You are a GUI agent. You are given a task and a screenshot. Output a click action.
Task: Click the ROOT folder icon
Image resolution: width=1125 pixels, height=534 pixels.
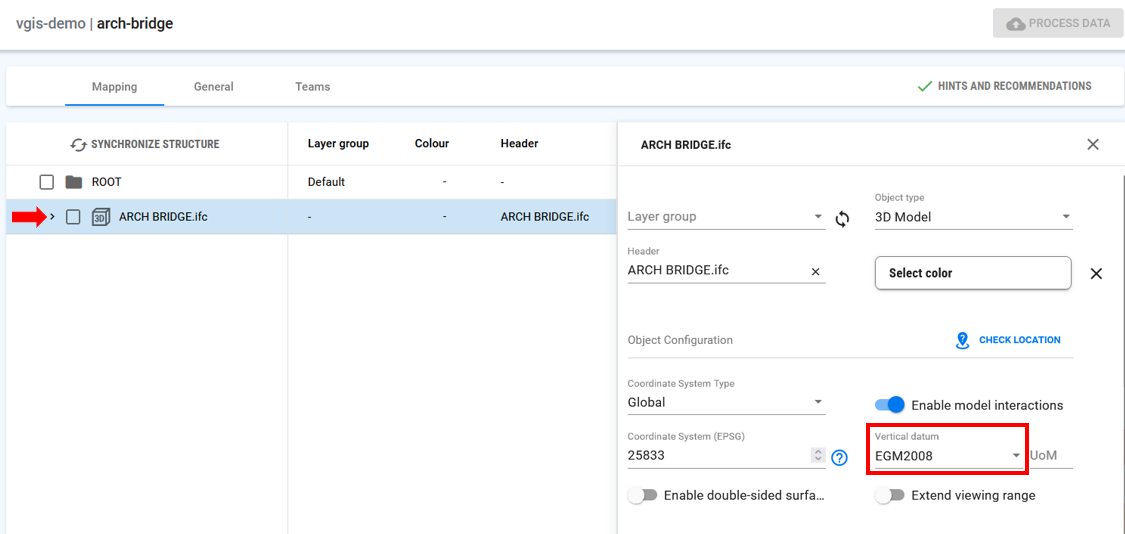73,182
